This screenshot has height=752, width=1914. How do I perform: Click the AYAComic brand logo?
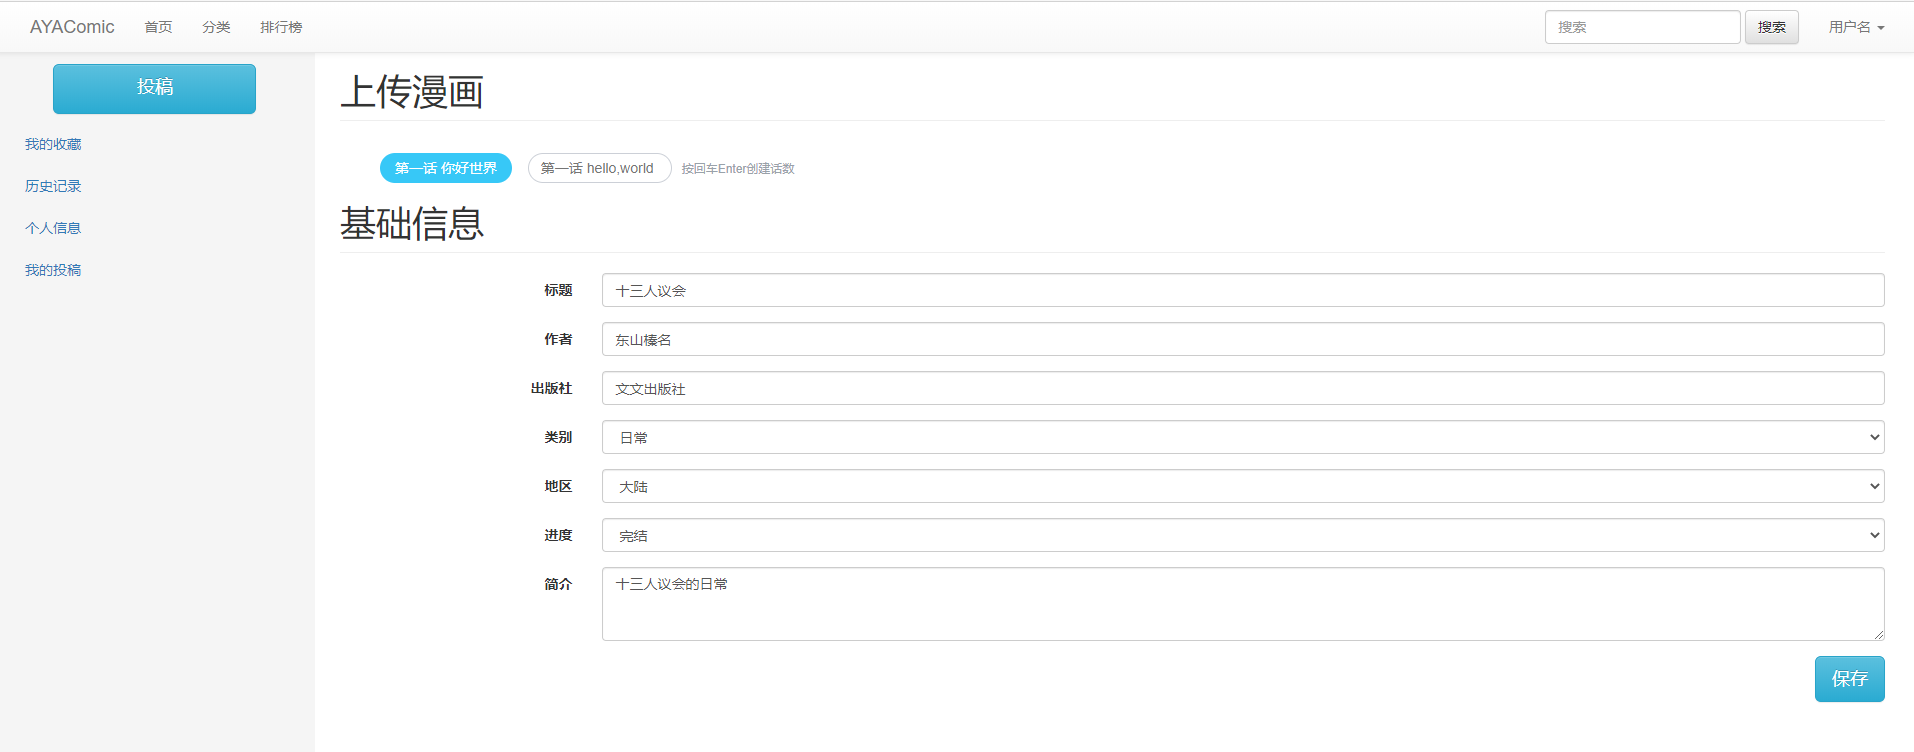click(72, 27)
